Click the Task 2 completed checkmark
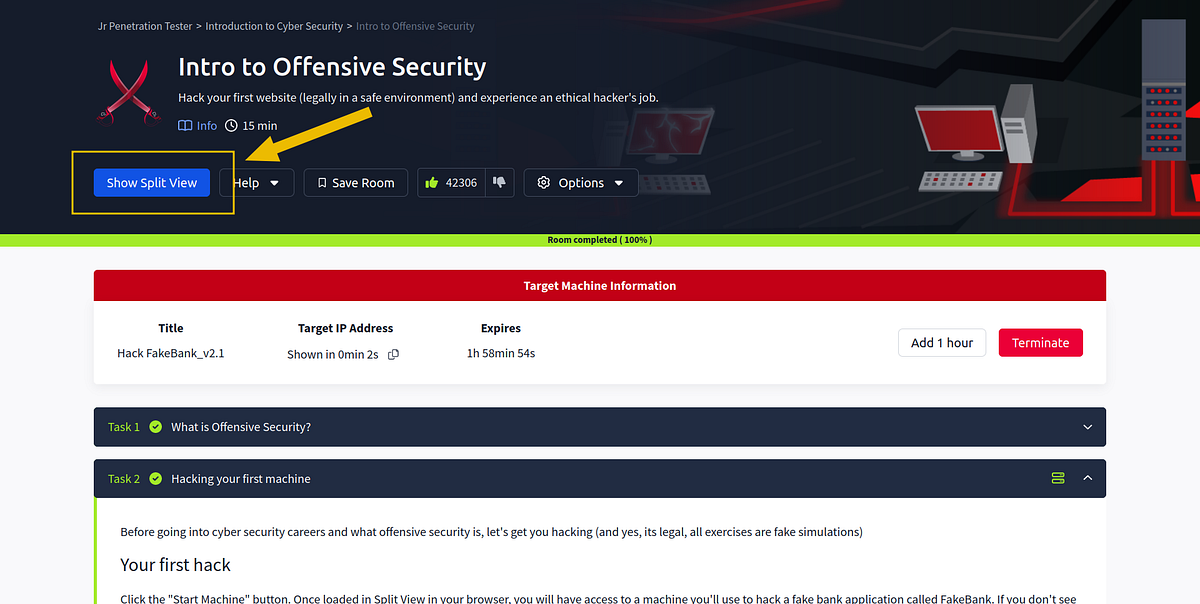 155,478
